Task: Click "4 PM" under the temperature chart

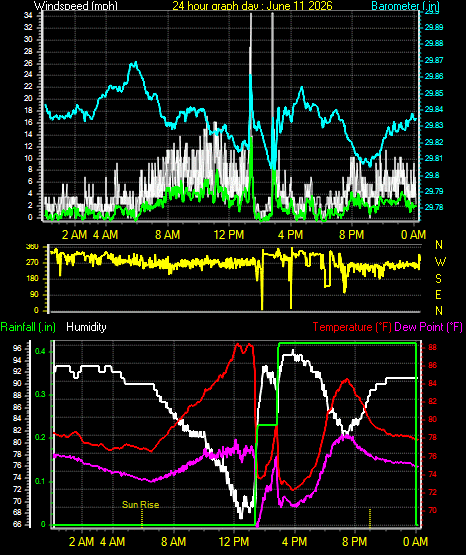Action: click(294, 542)
